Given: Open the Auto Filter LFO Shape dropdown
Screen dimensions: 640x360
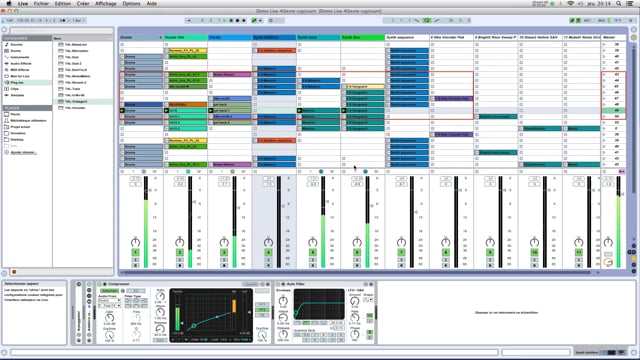Looking at the screenshot, I should 368,300.
